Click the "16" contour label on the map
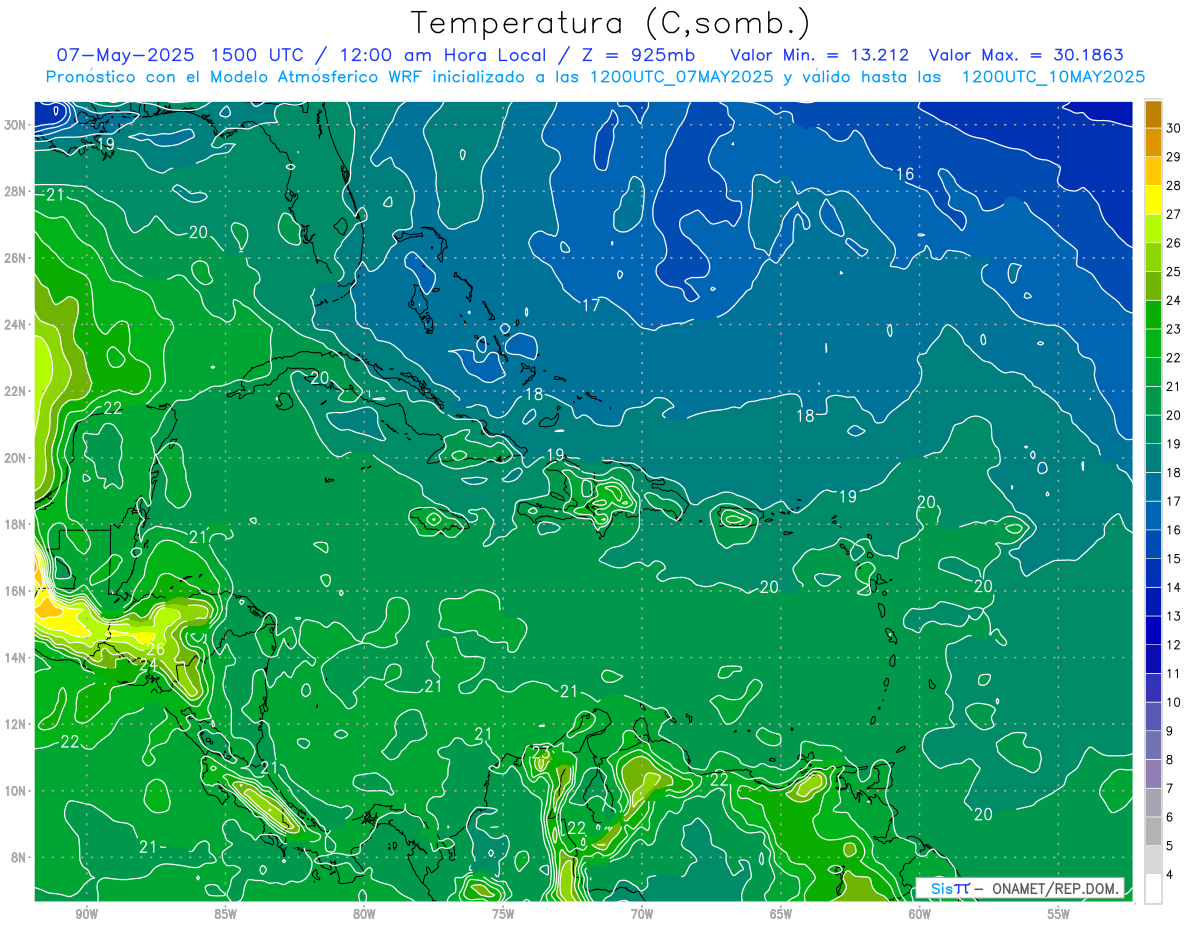Viewport: 1200px width, 927px height. pos(904,174)
